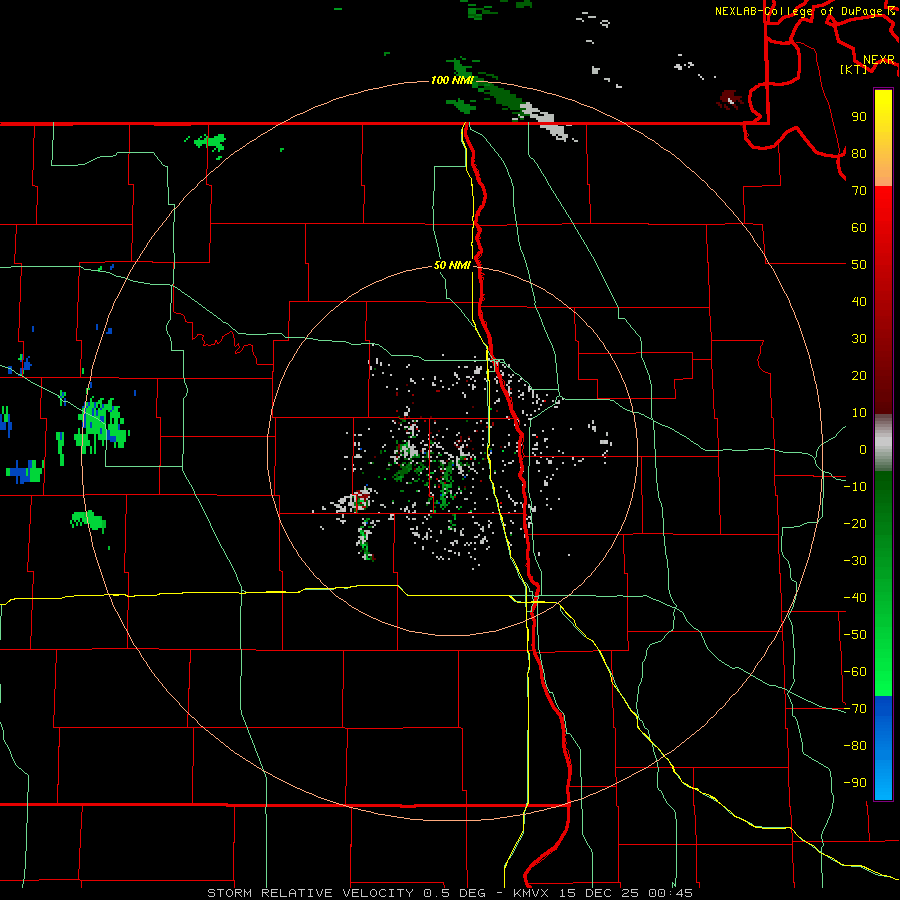Click the 50 NMI range ring label
The height and width of the screenshot is (900, 900).
click(x=452, y=265)
